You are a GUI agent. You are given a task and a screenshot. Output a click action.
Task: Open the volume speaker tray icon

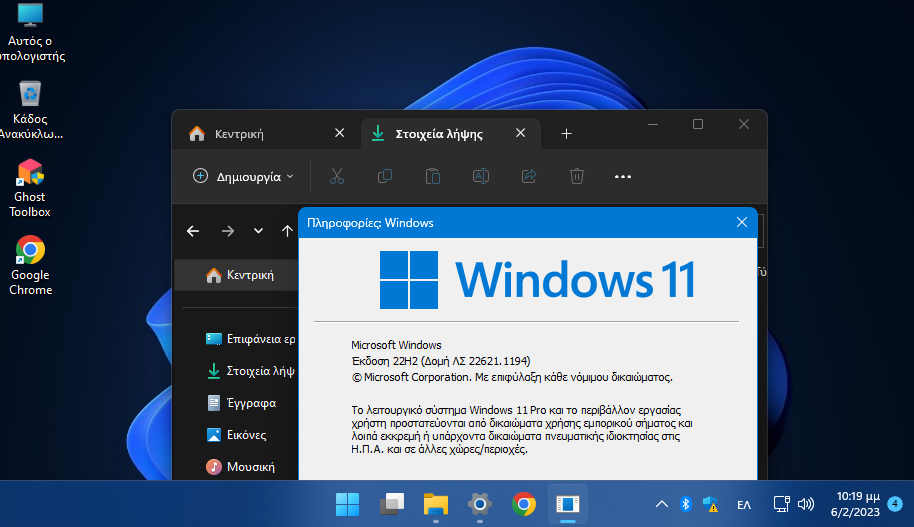[806, 504]
